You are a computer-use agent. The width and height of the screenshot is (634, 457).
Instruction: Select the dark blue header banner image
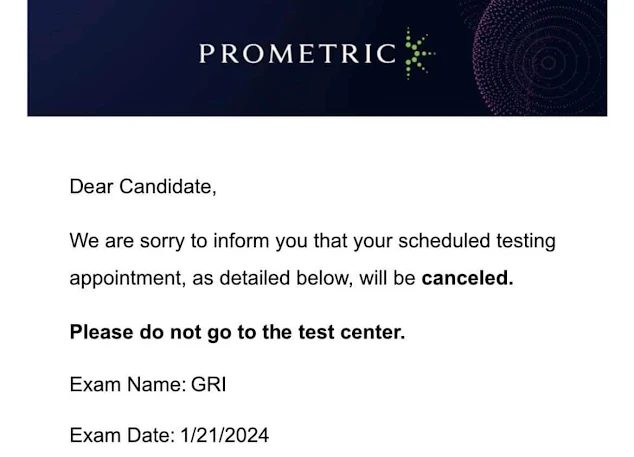[x=317, y=58]
